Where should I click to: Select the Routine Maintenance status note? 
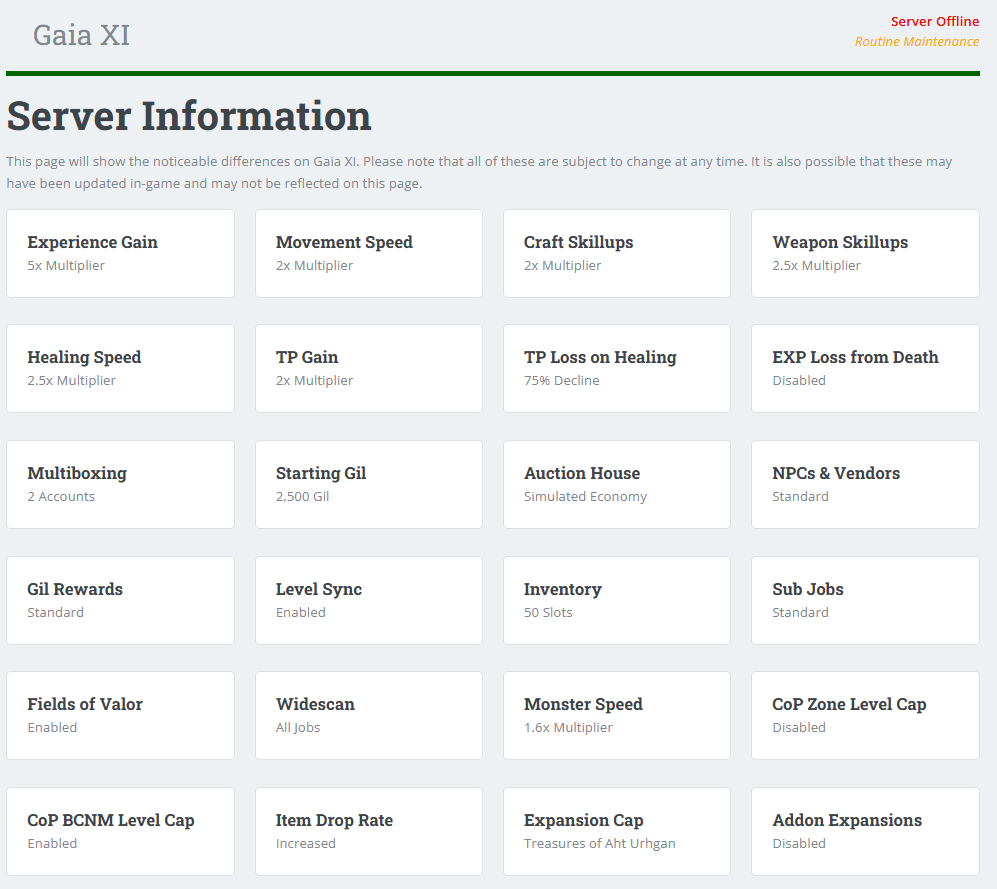[x=917, y=41]
